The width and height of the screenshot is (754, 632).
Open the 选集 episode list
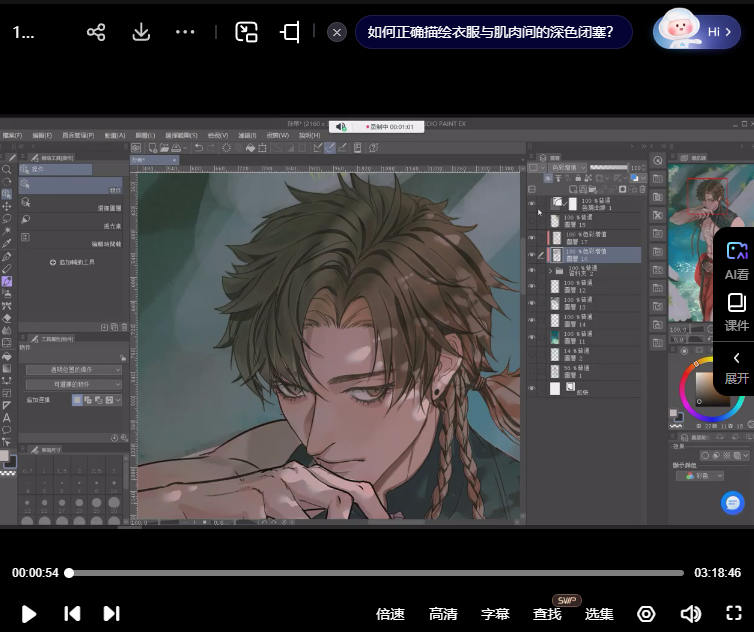599,614
